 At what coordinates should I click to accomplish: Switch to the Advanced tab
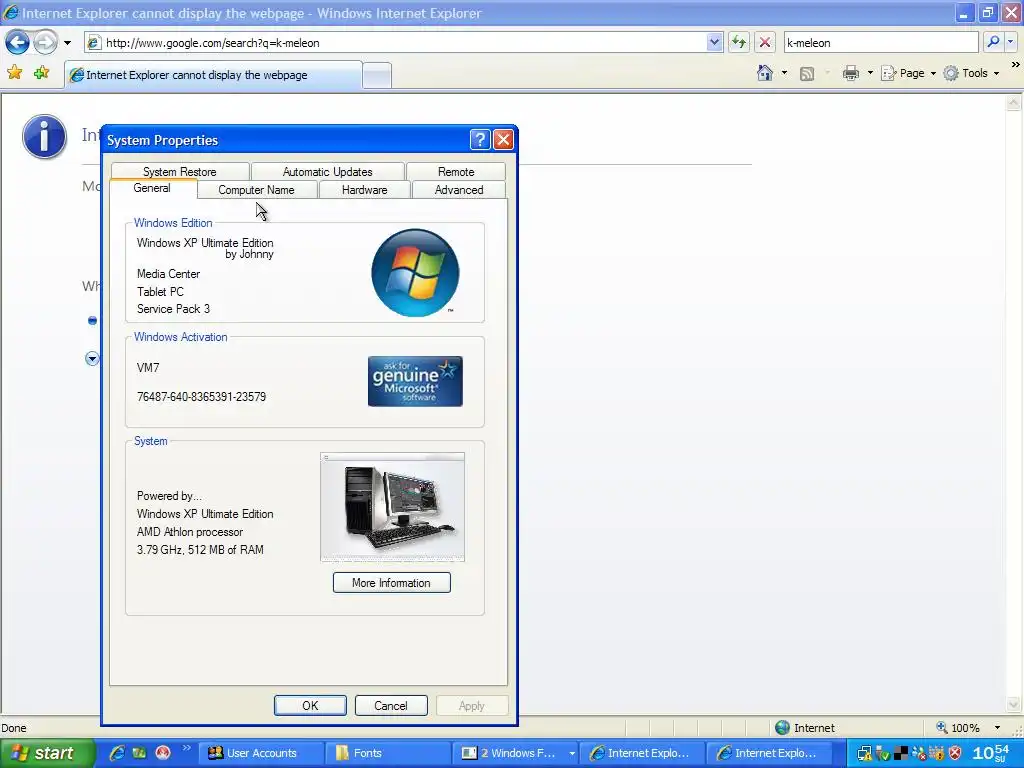click(459, 190)
